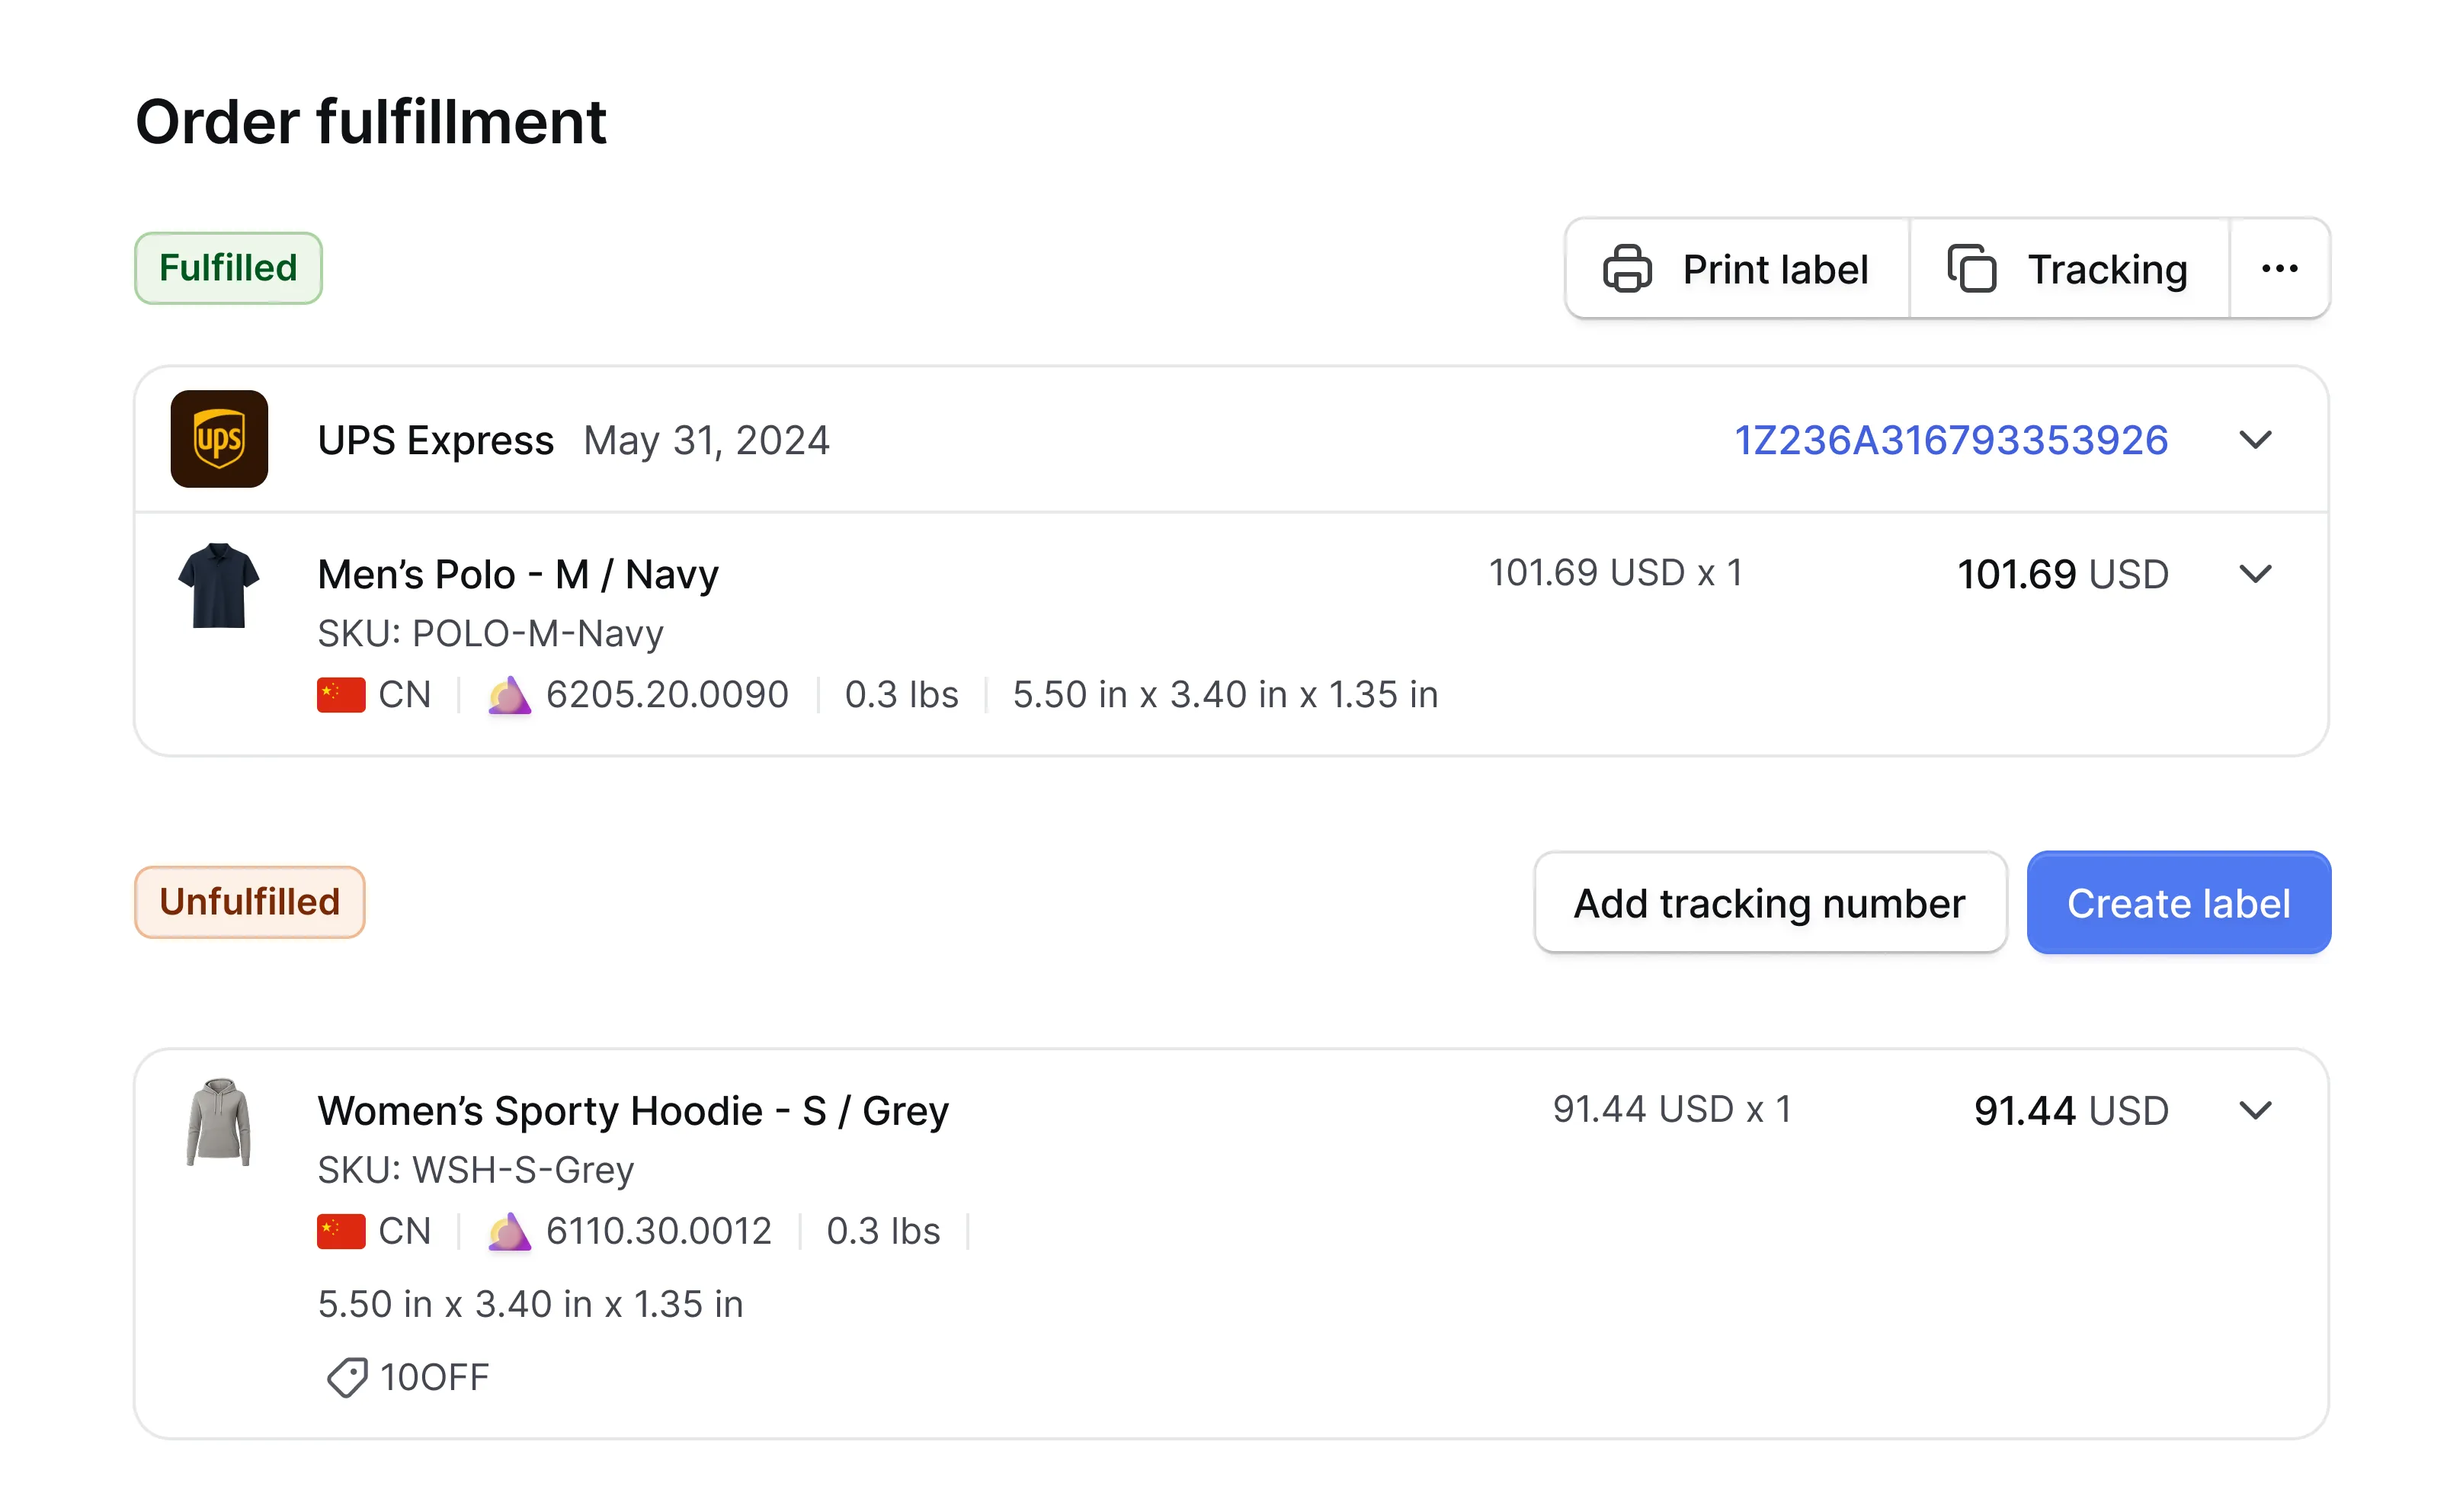The image size is (2463, 1512).
Task: Click the printer icon beside Print label
Action: pos(1626,268)
